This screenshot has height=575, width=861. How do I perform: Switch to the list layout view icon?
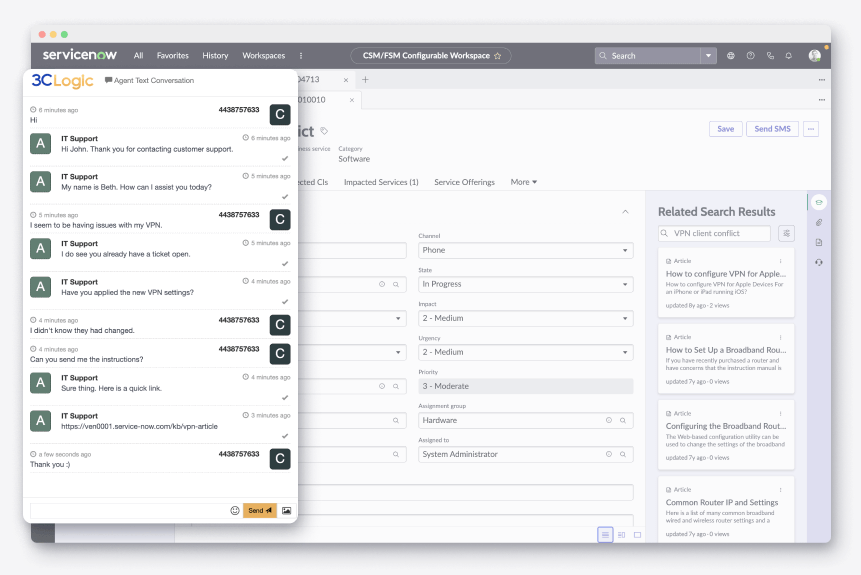point(605,534)
